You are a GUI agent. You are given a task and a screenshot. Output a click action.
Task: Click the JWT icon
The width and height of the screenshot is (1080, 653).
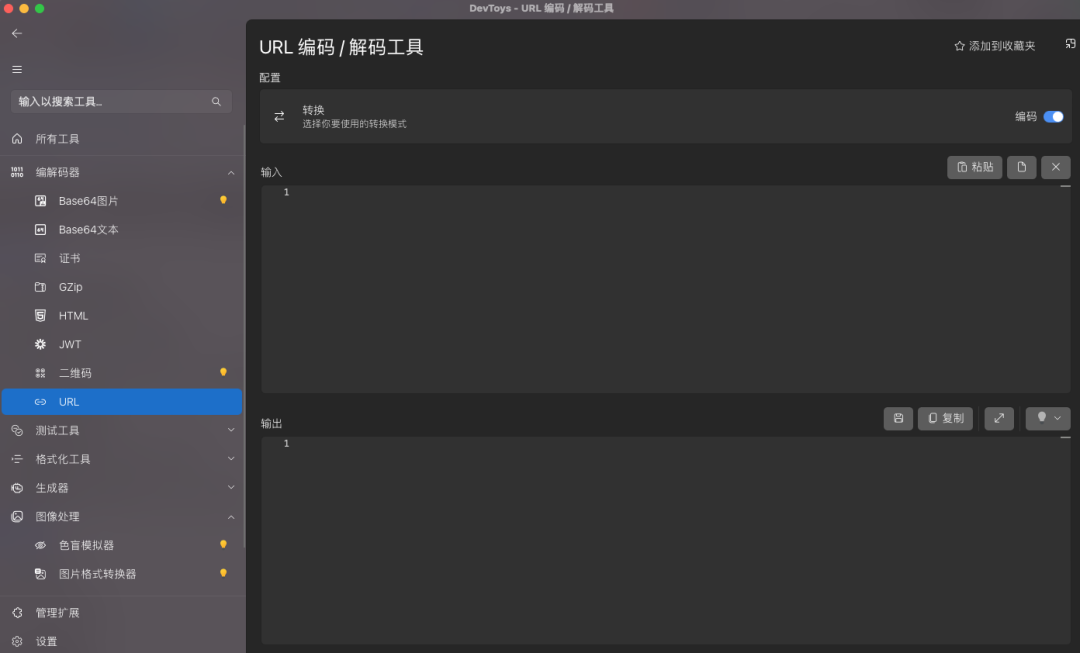click(41, 344)
